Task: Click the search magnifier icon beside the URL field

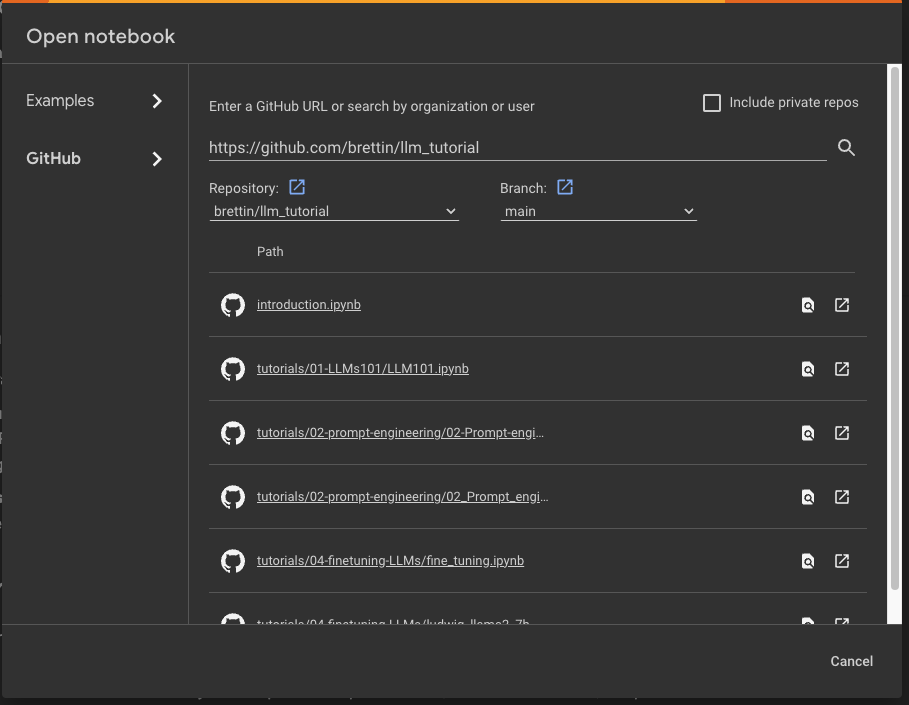Action: tap(846, 148)
